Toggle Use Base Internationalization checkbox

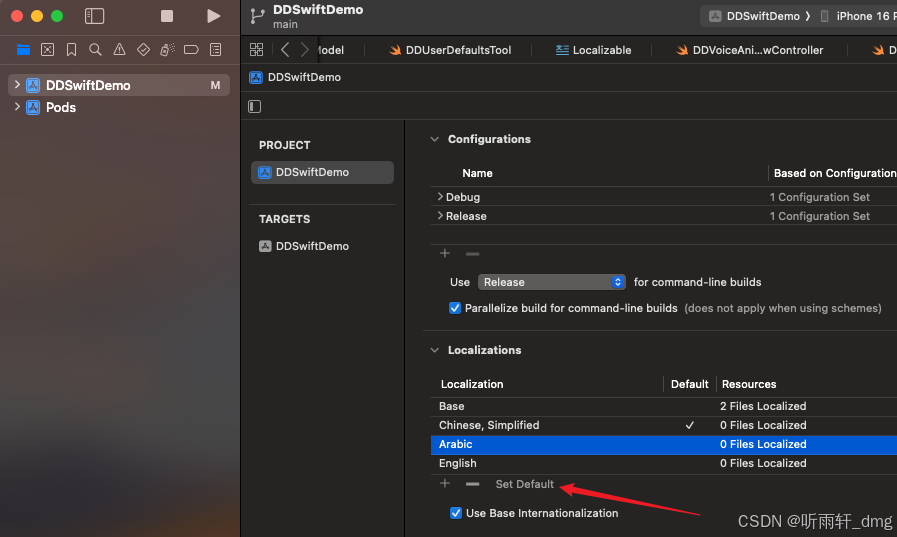point(455,513)
